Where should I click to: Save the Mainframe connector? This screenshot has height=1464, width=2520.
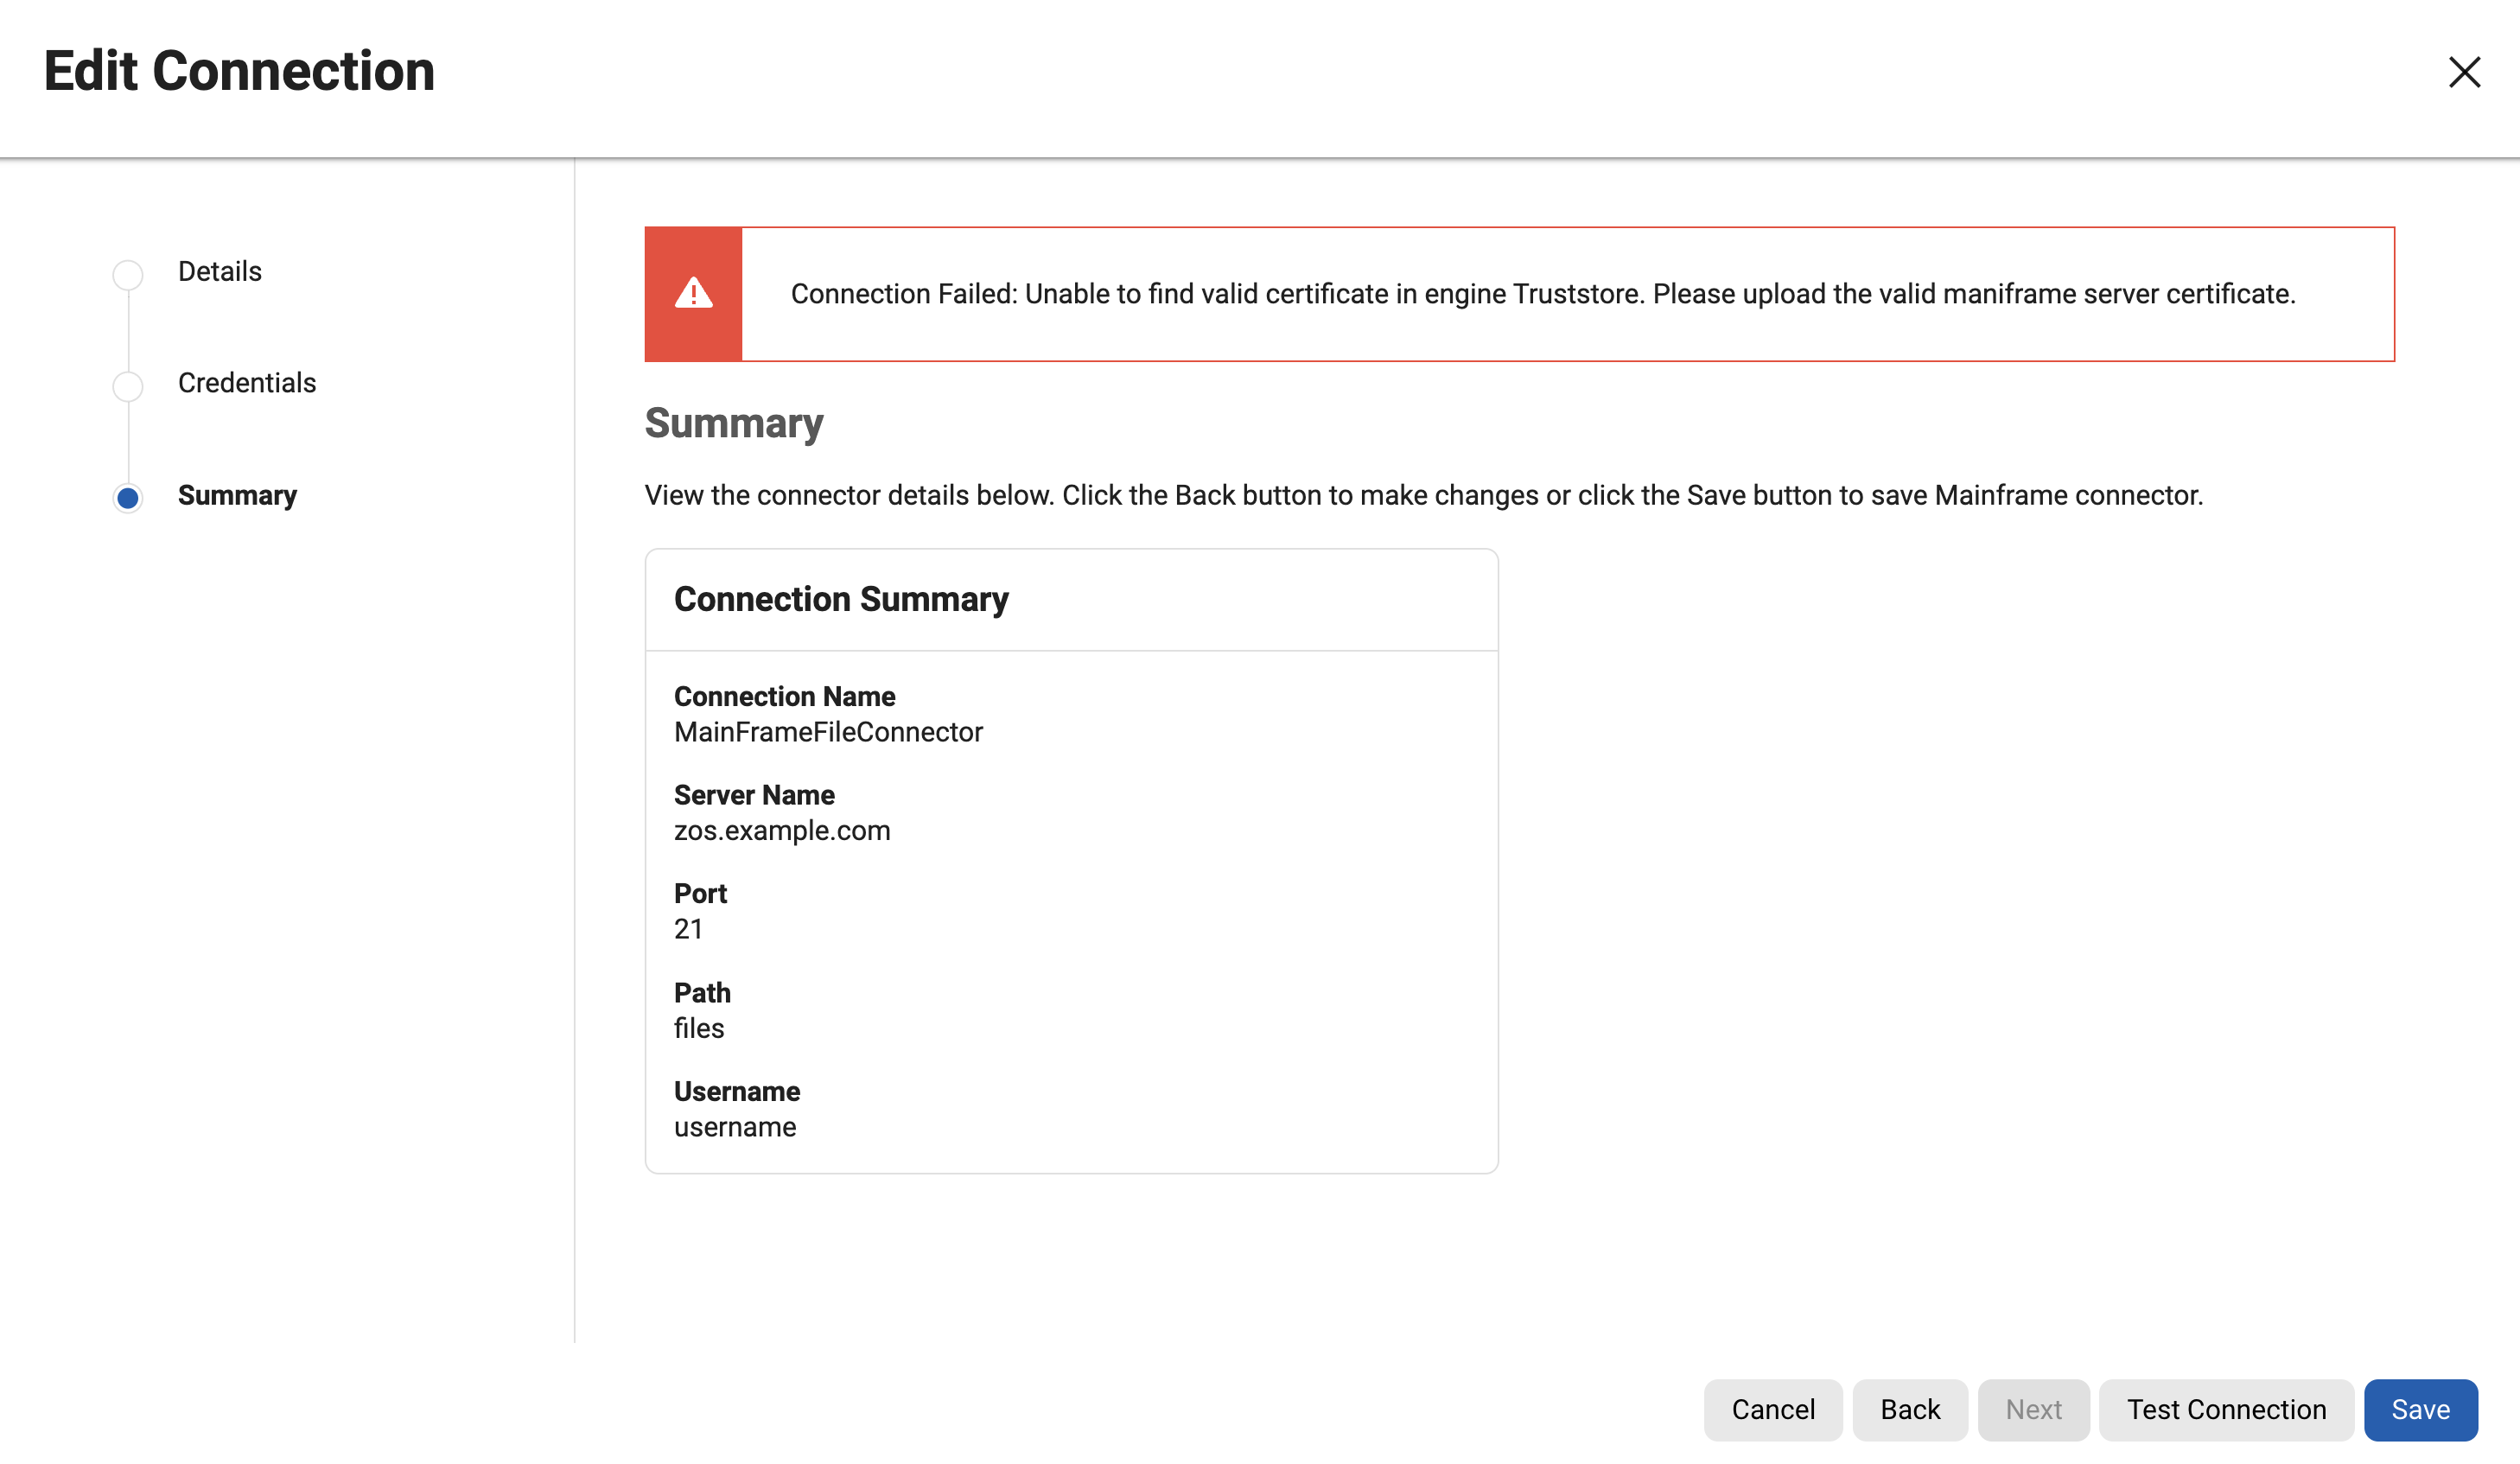pyautogui.click(x=2419, y=1409)
